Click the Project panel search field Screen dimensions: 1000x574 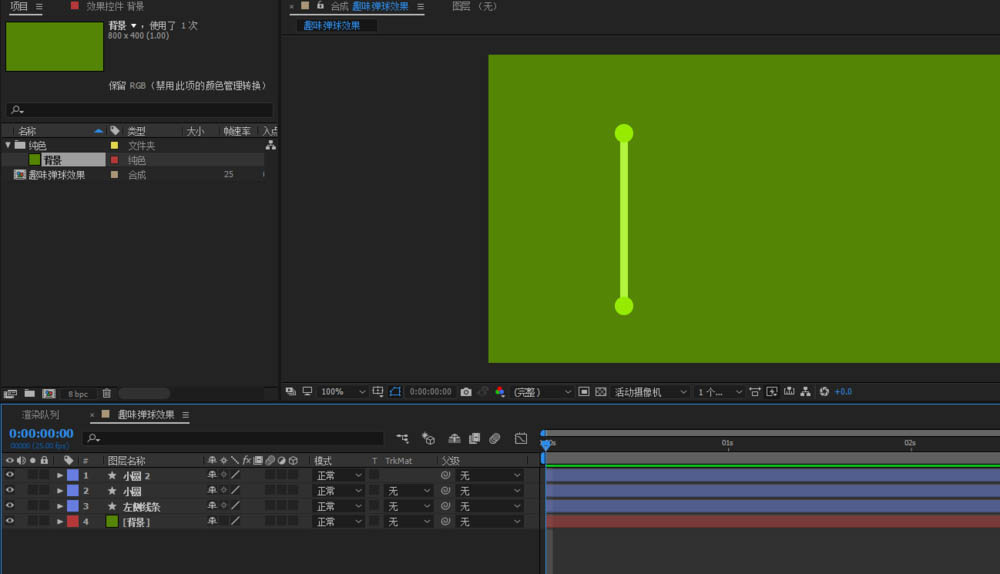point(140,110)
